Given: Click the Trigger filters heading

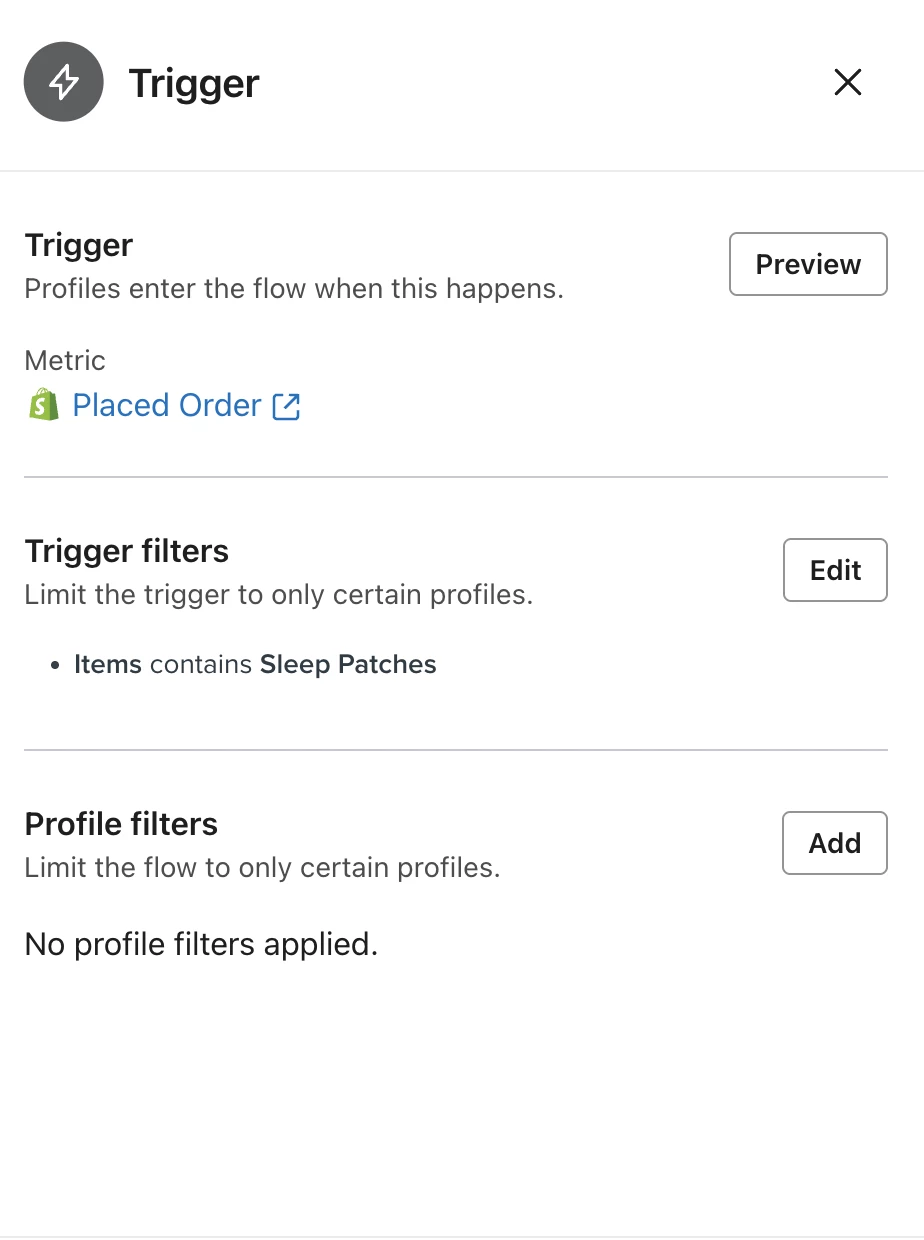Looking at the screenshot, I should point(127,551).
